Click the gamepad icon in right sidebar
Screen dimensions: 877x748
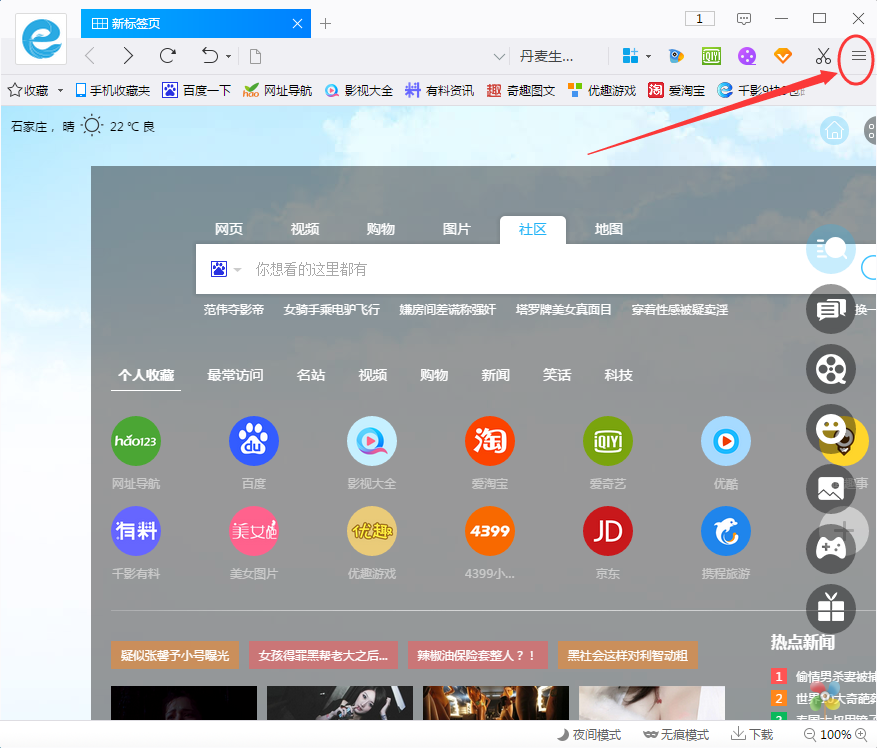(x=830, y=548)
